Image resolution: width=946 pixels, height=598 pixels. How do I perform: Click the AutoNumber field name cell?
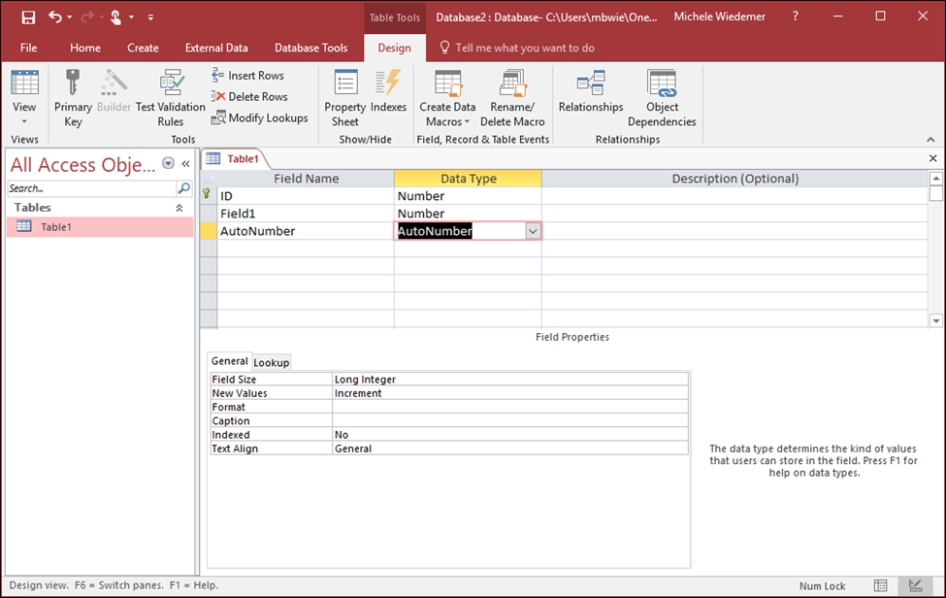coord(305,231)
